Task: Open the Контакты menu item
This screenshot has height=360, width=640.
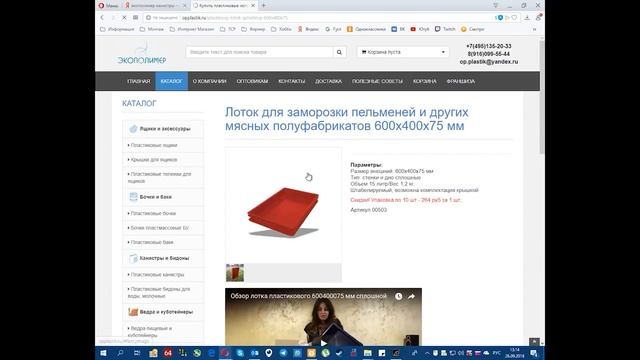Action: [x=291, y=81]
